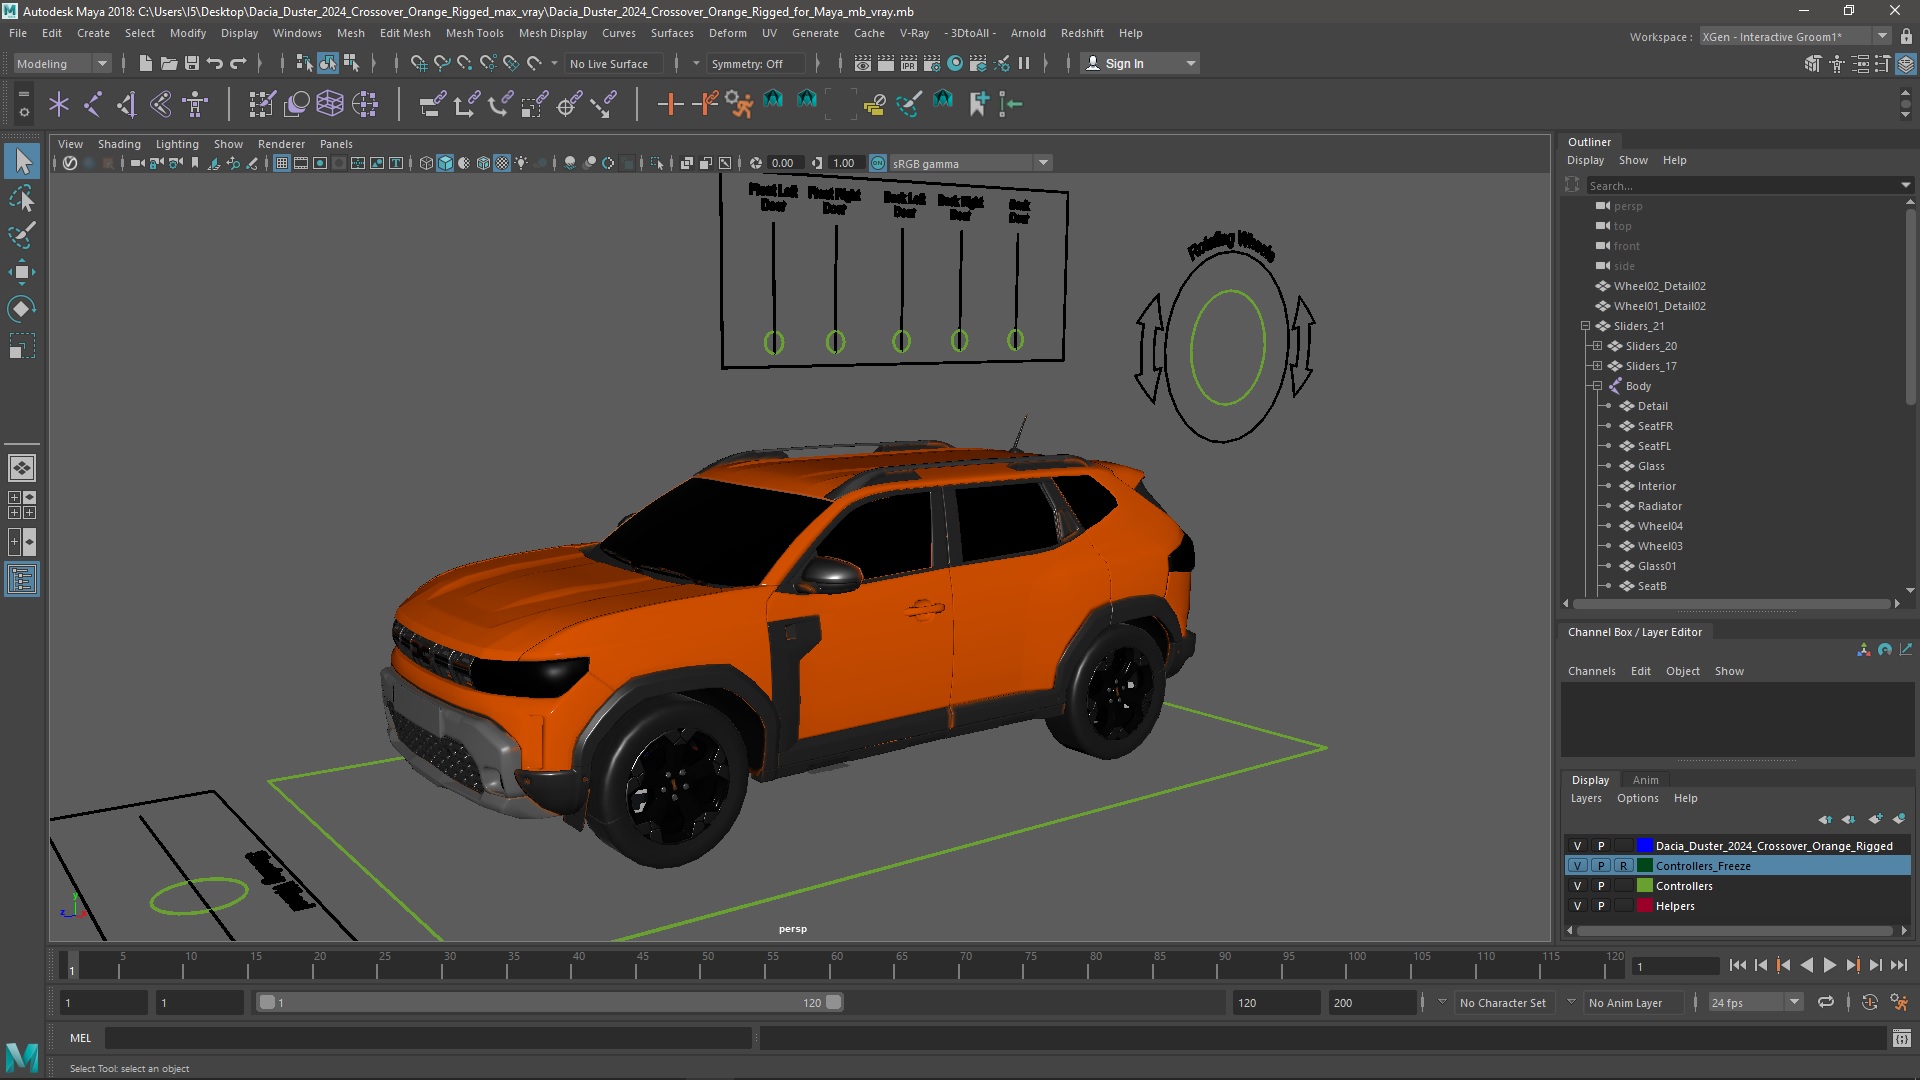Click the Auto Keyframe toggle icon
Image resolution: width=1920 pixels, height=1080 pixels.
(x=1869, y=1002)
